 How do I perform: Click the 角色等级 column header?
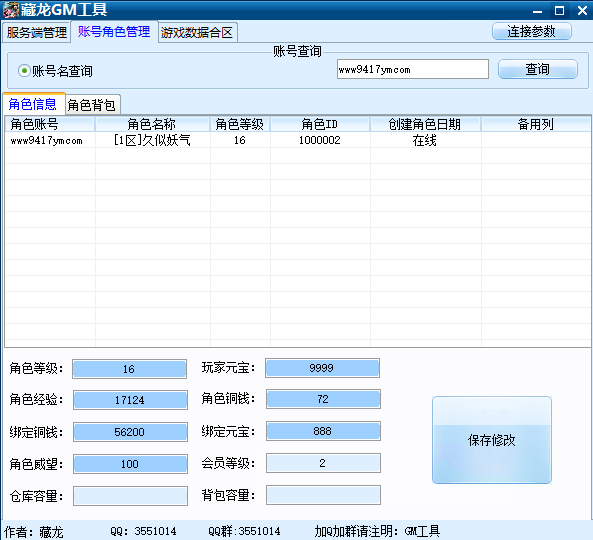(x=240, y=124)
